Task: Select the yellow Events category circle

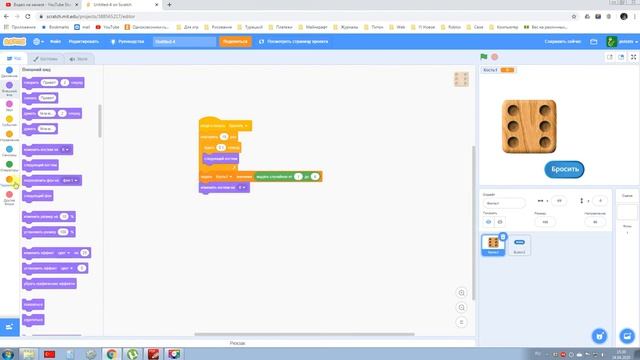Action: tap(9, 119)
